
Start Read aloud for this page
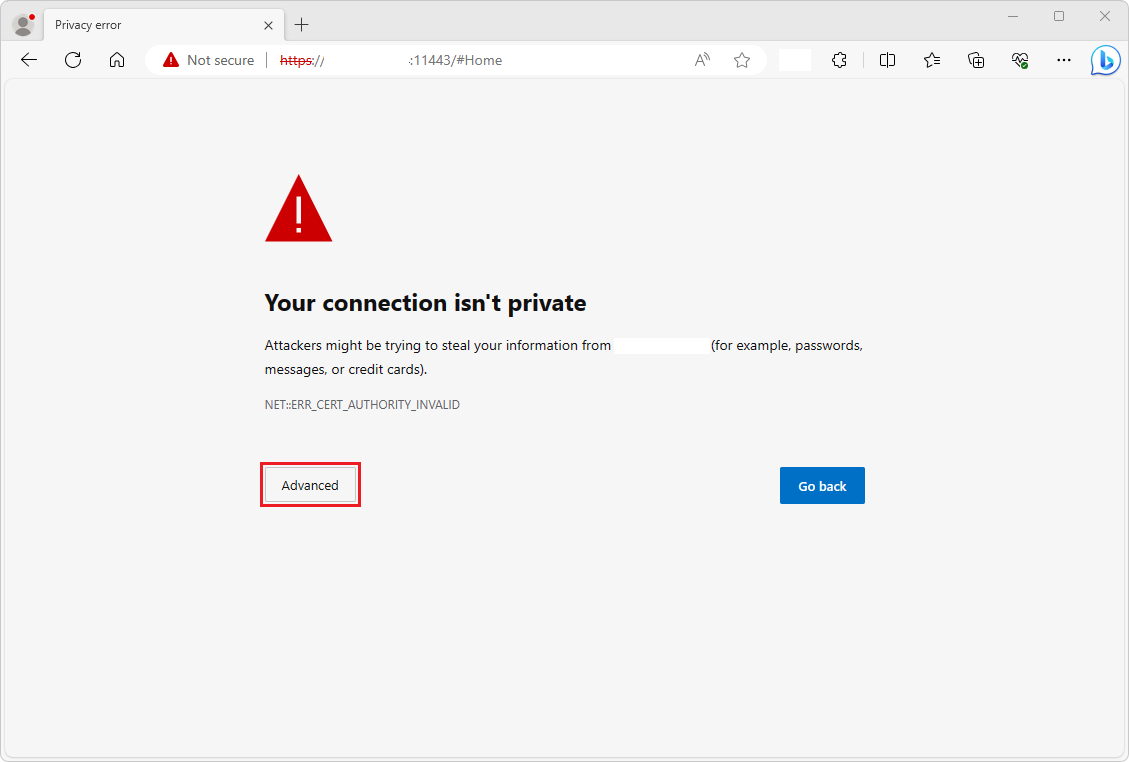click(x=702, y=60)
